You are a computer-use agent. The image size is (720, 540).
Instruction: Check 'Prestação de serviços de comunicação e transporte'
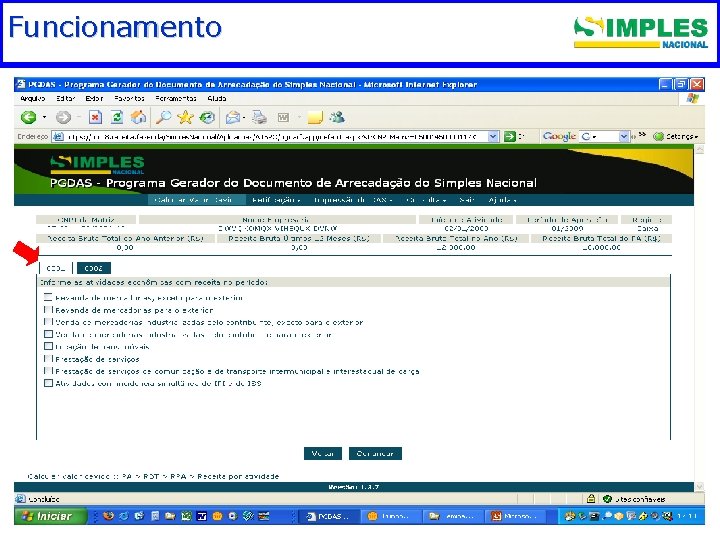point(48,370)
